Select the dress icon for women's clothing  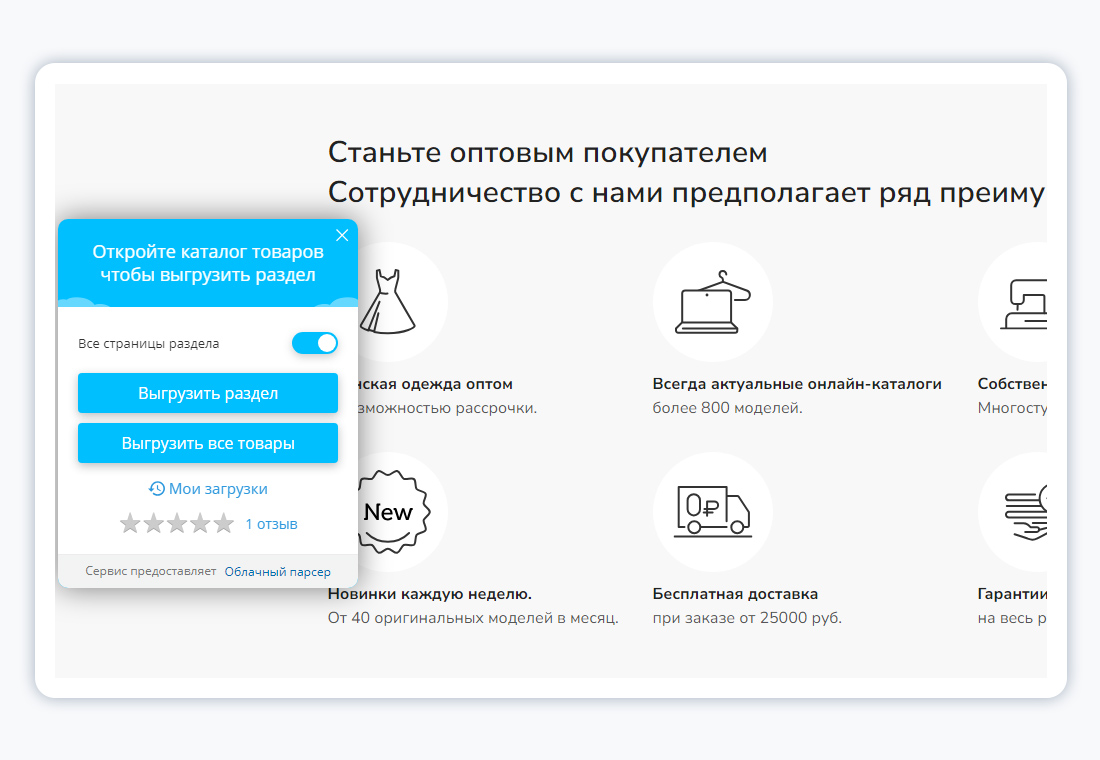[390, 298]
